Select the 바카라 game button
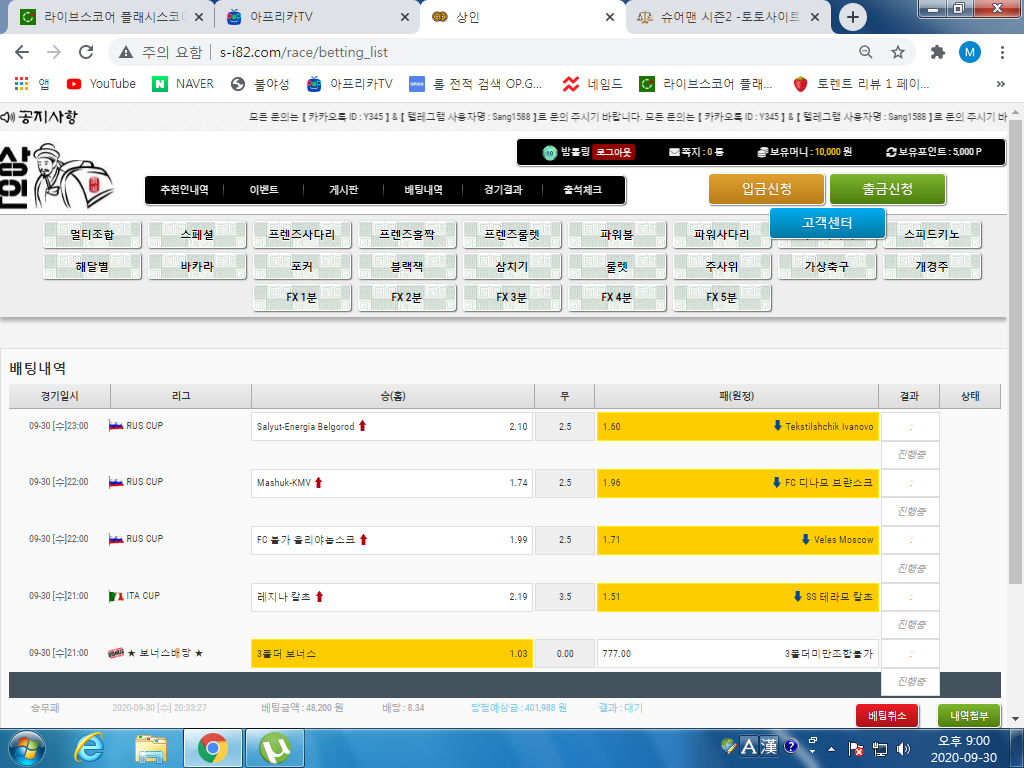The image size is (1024, 768). 197,267
